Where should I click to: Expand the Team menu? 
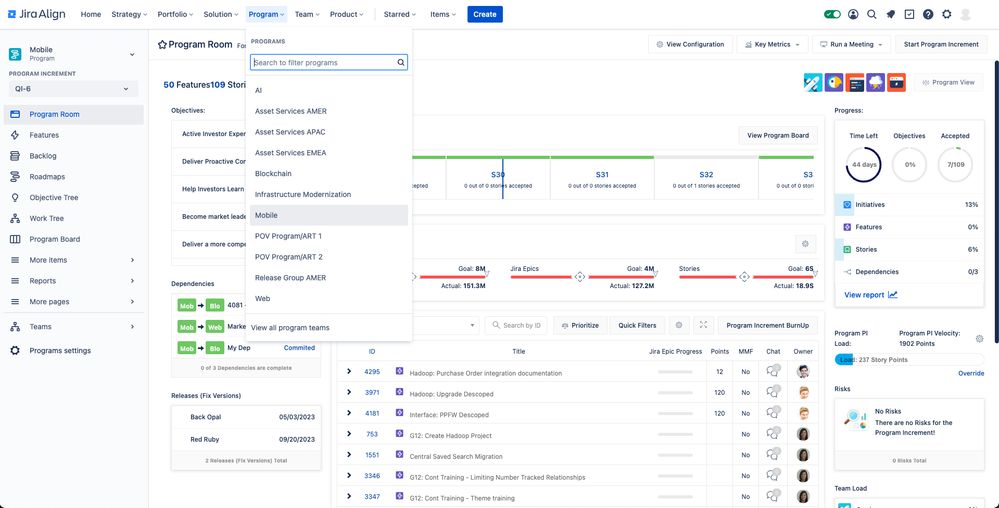click(307, 14)
